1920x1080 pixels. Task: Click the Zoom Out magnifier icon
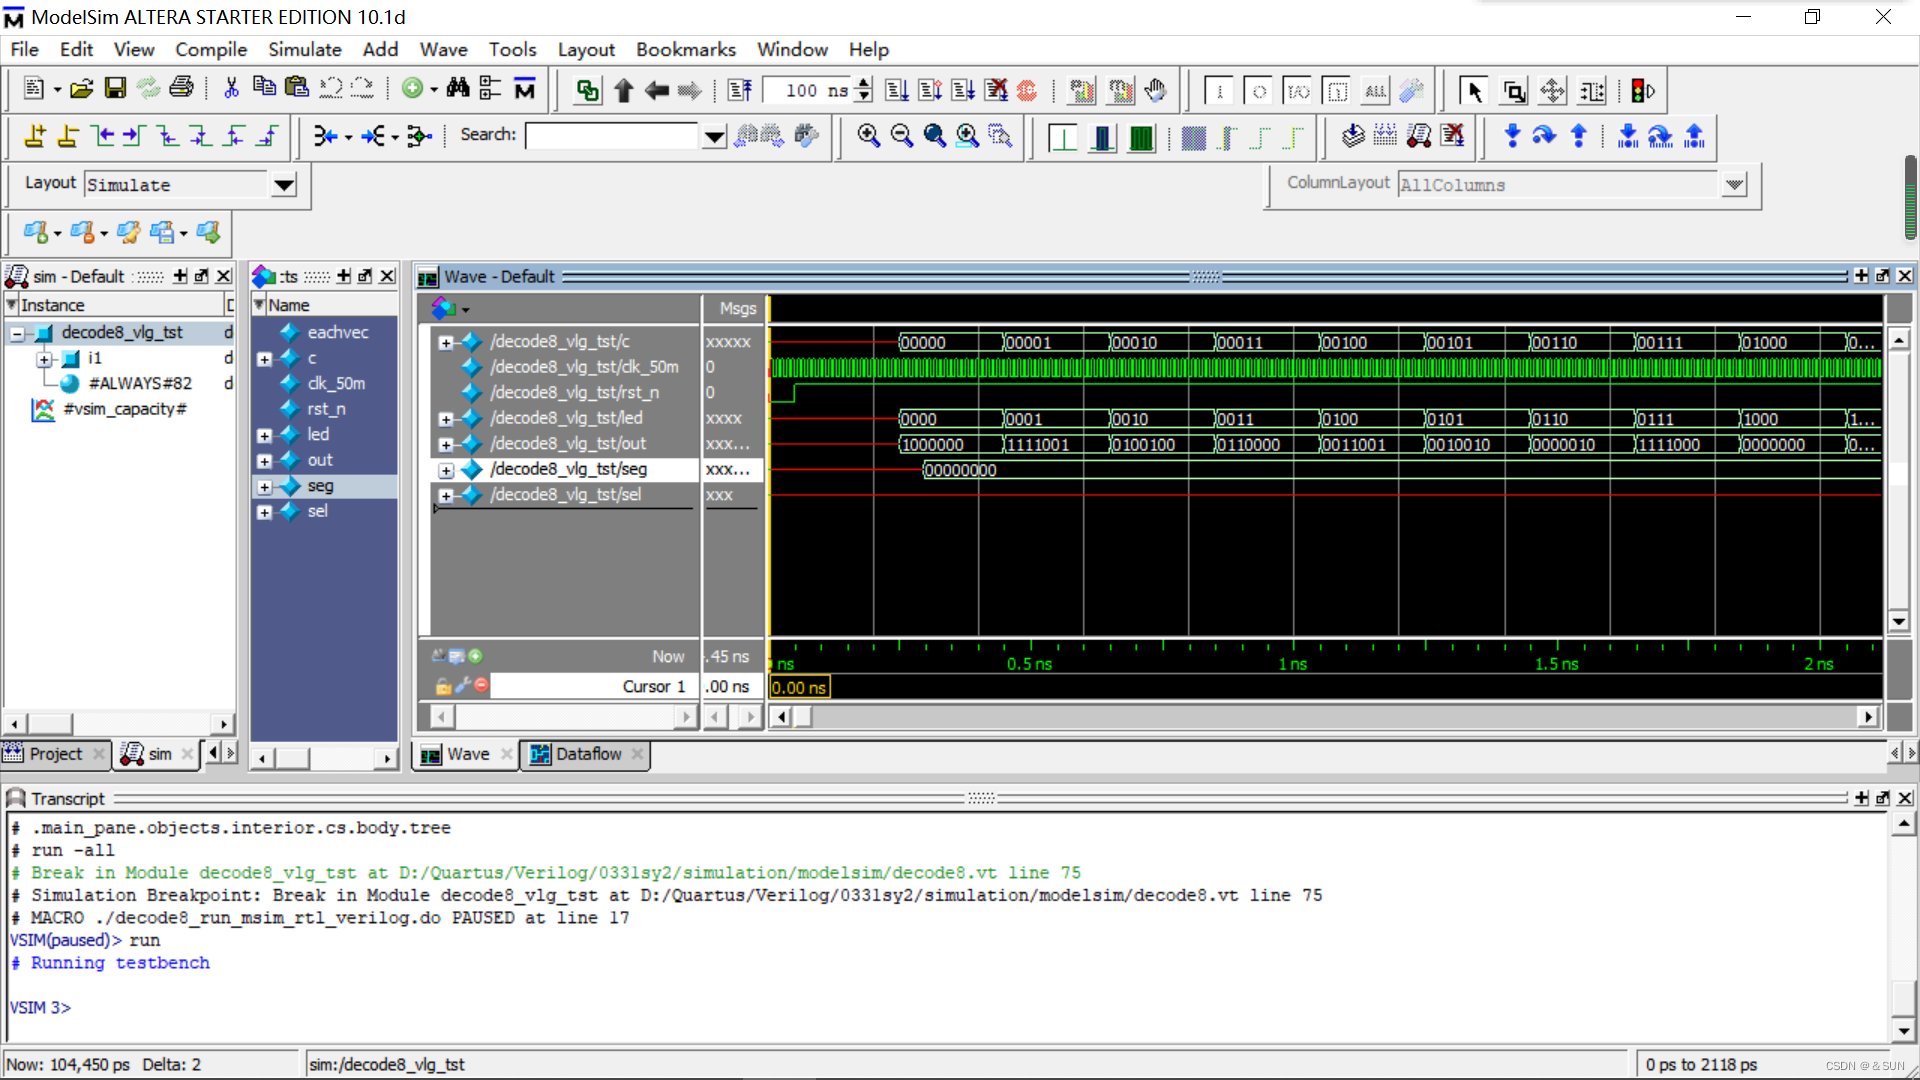[x=901, y=136]
